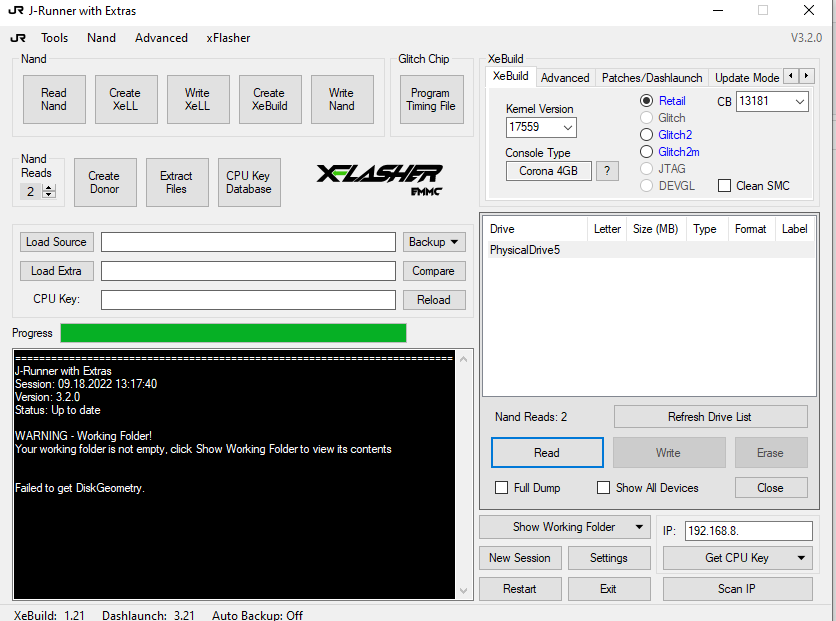The width and height of the screenshot is (836, 621).
Task: Click the console type help question button
Action: [x=607, y=171]
